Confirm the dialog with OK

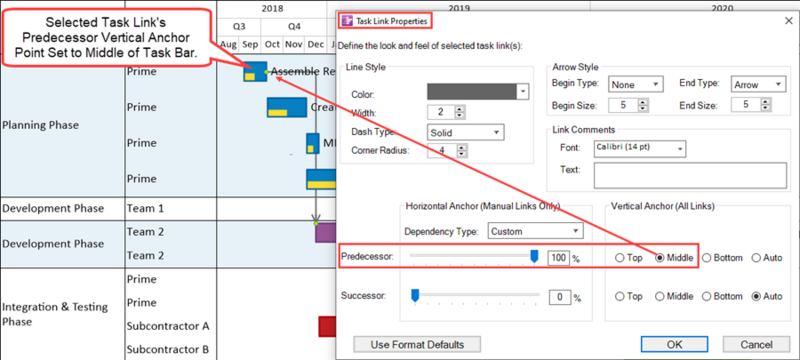point(674,345)
